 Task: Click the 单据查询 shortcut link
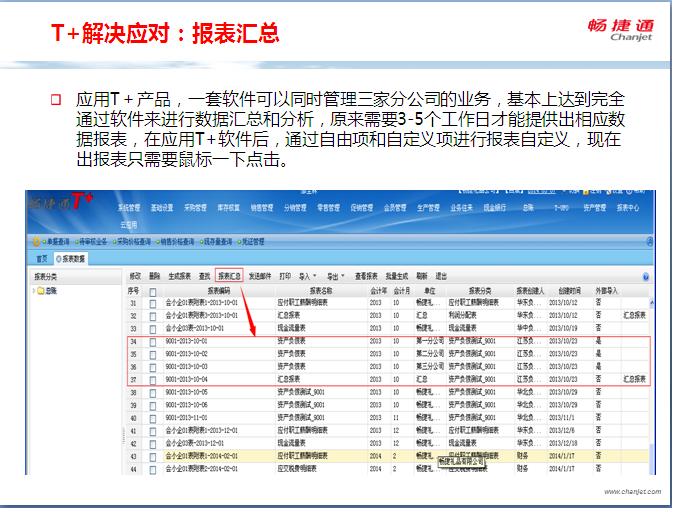pyautogui.click(x=58, y=242)
